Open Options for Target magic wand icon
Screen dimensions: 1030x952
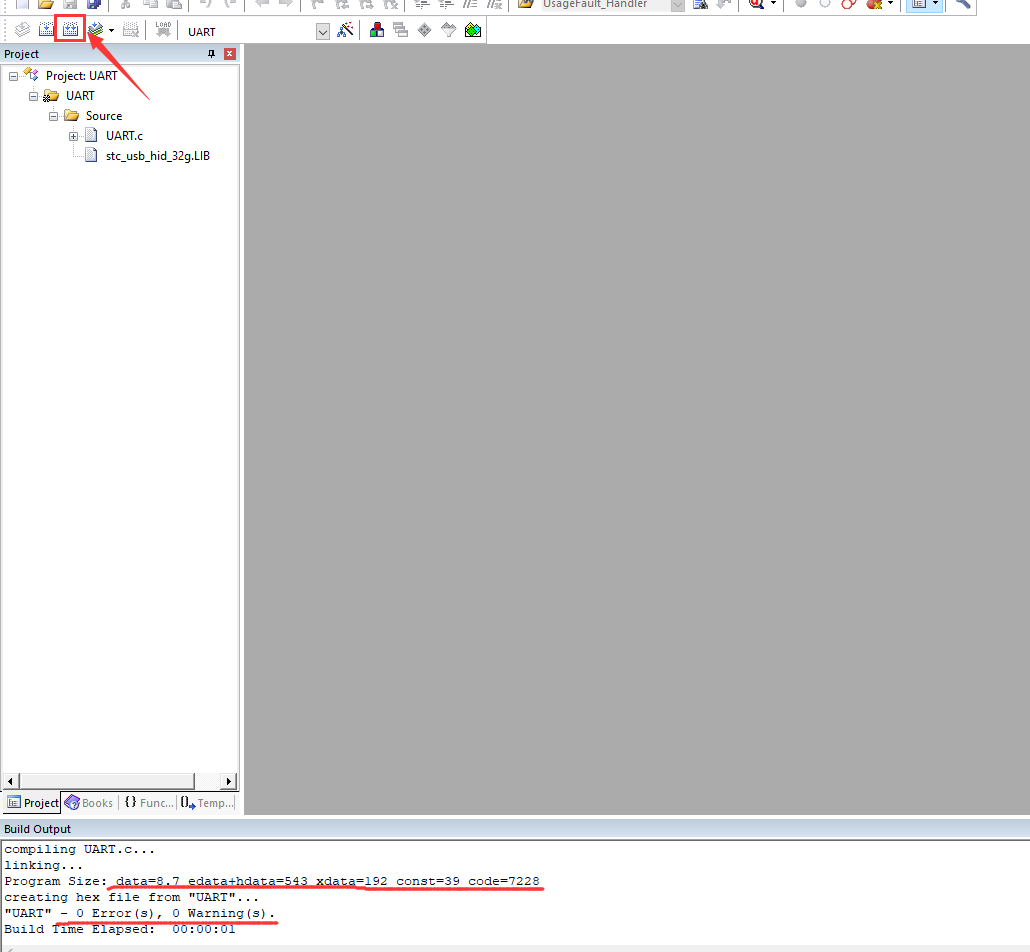point(345,30)
